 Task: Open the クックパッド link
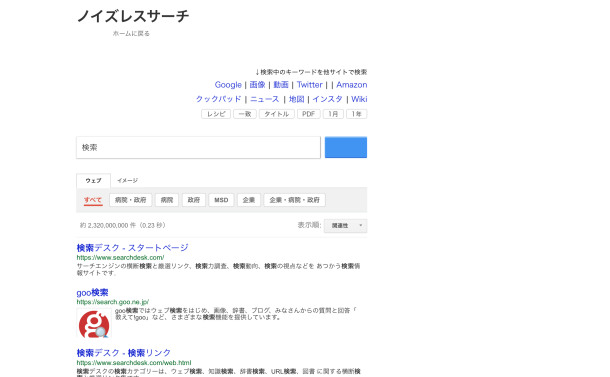[219, 99]
